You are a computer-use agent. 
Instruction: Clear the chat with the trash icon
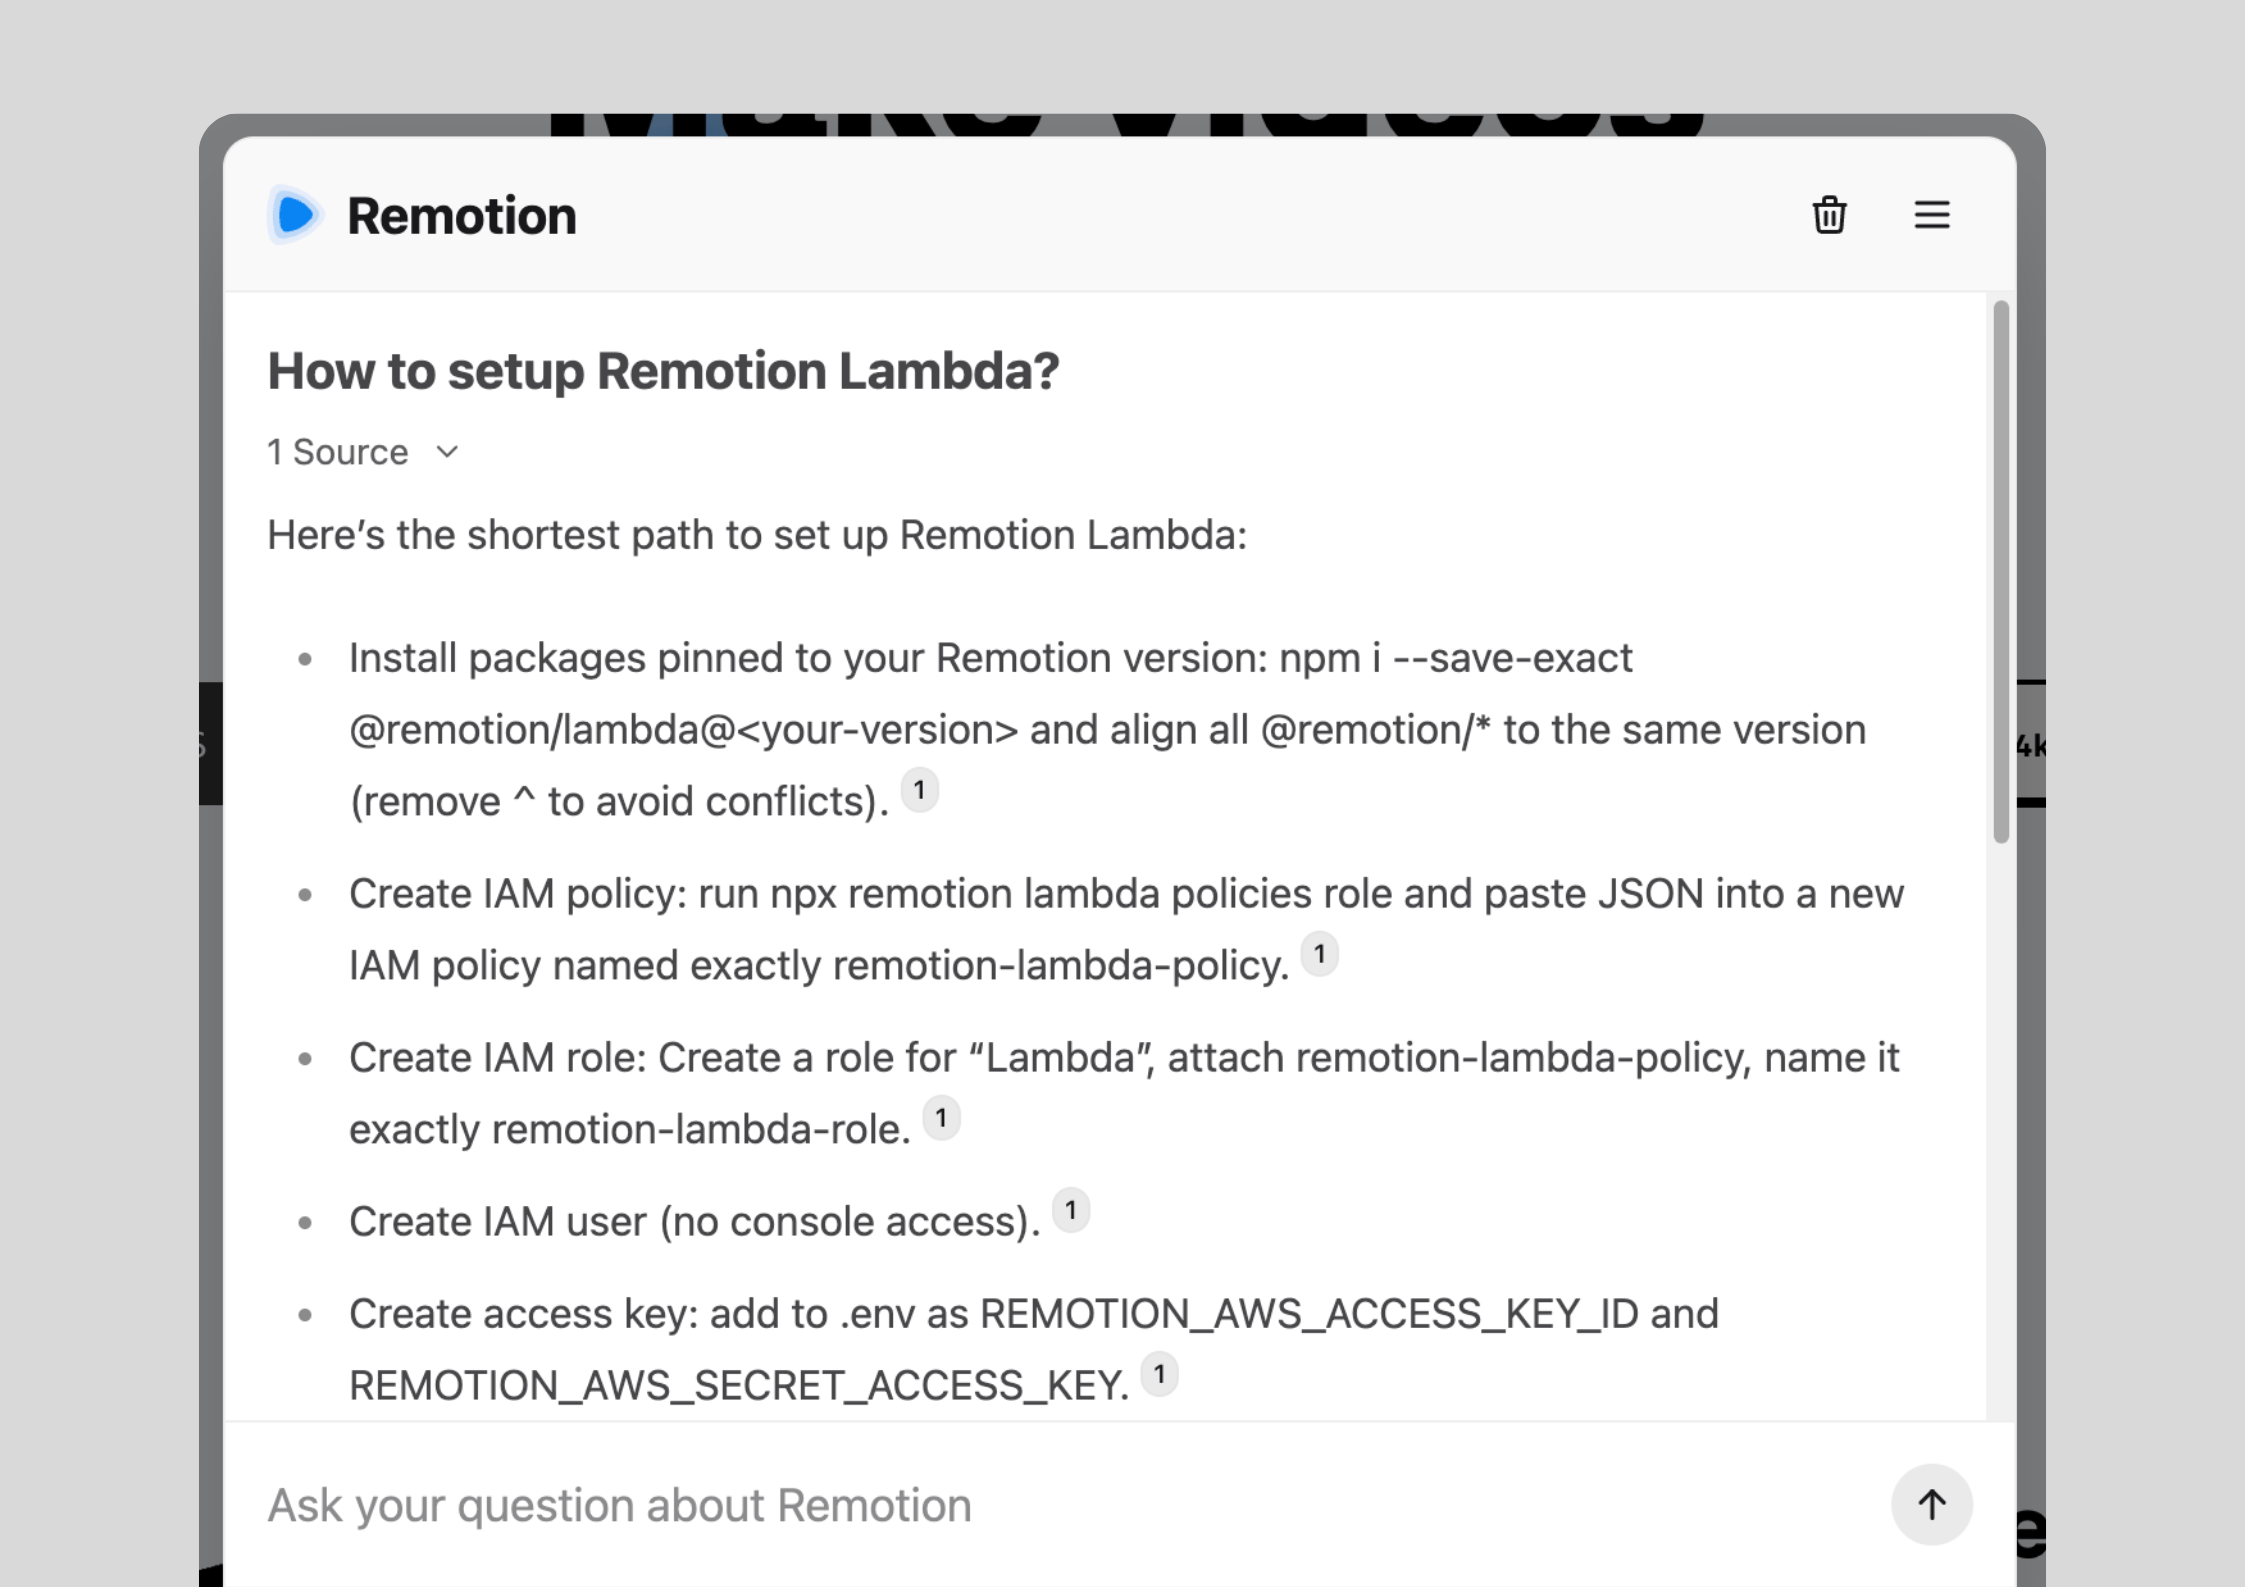point(1829,215)
